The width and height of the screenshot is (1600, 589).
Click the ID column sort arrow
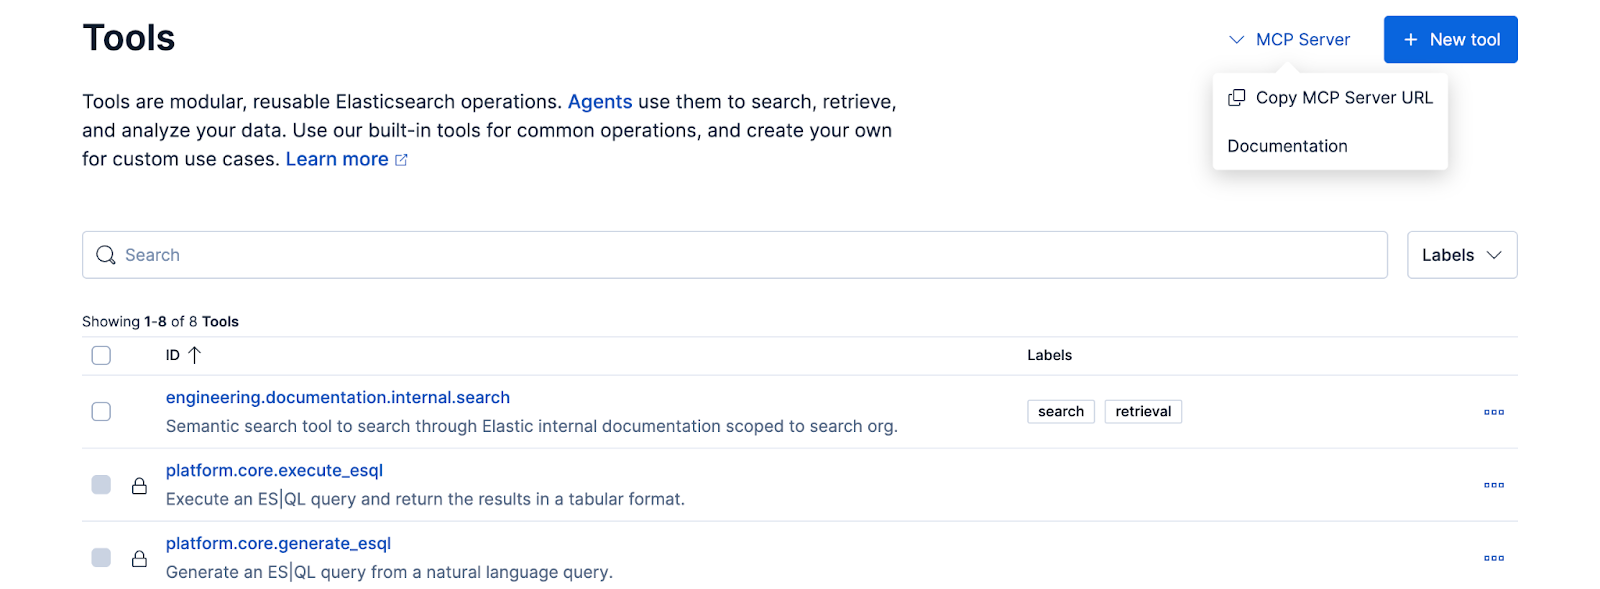tap(195, 355)
